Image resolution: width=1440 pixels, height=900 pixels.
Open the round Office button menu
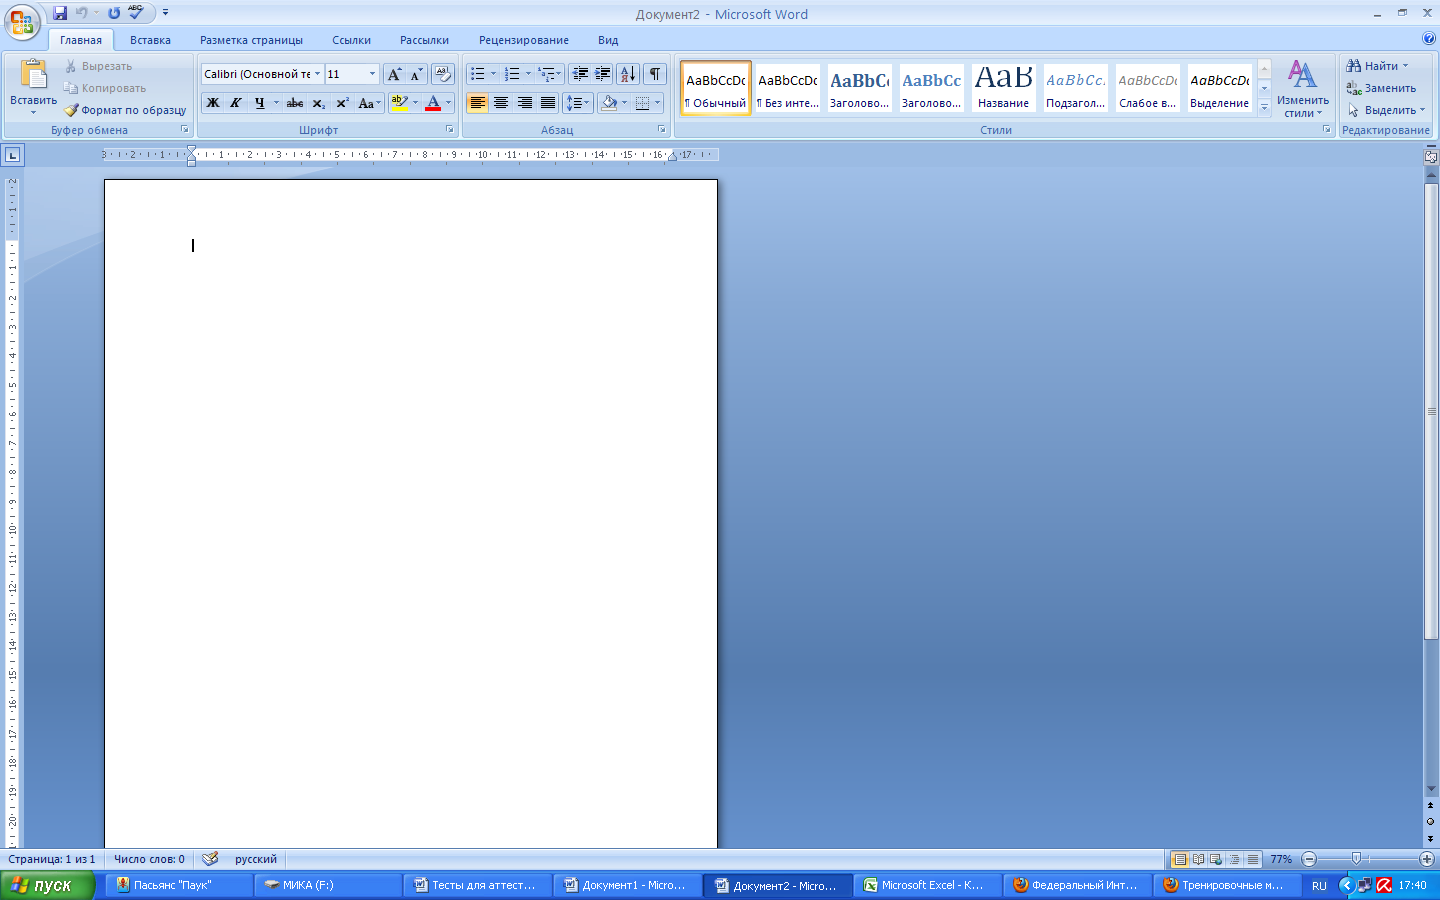pos(22,21)
